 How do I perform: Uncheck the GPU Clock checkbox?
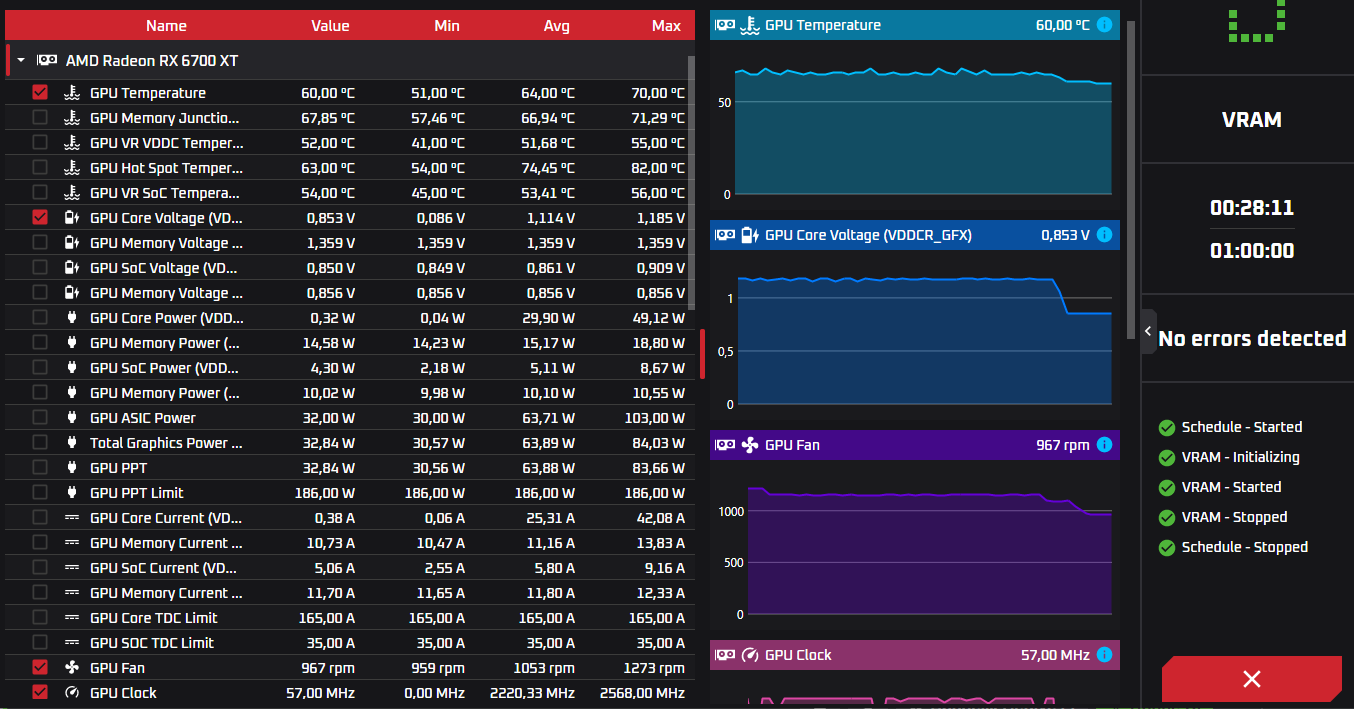(x=40, y=692)
